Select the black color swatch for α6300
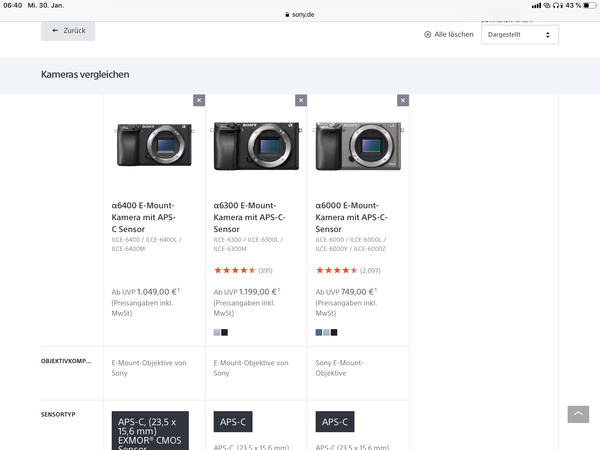This screenshot has width=600, height=450. pos(225,332)
